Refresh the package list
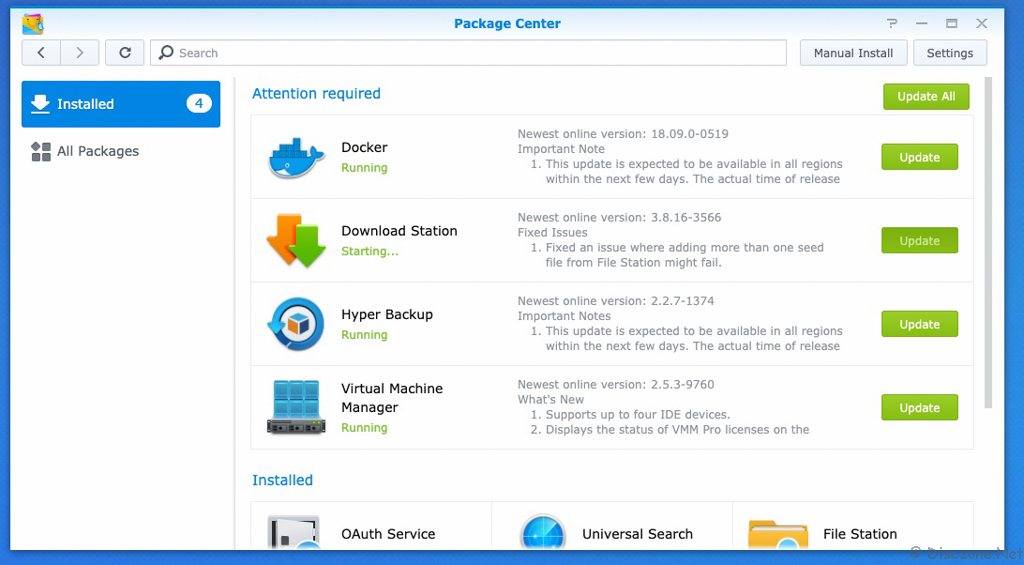Screen dimensions: 1024x565 [x=125, y=53]
